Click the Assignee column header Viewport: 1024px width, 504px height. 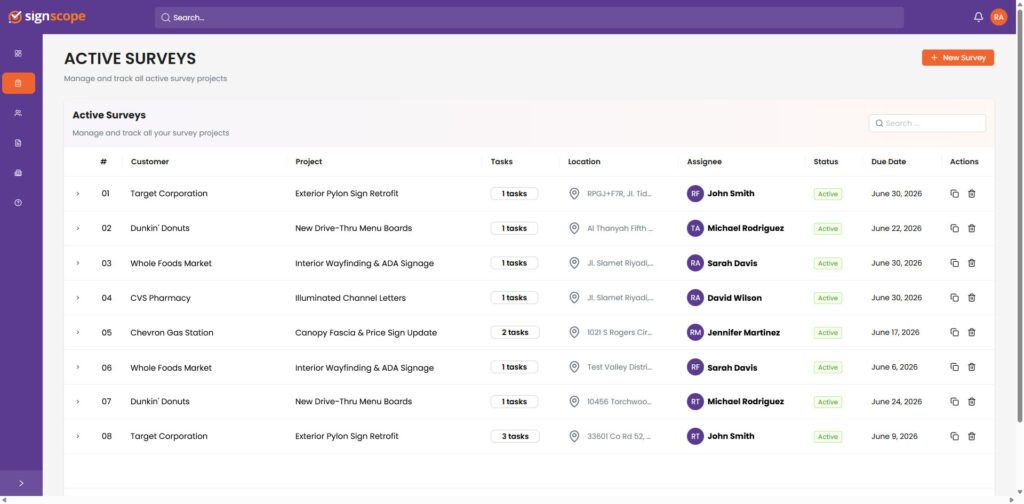click(x=704, y=162)
